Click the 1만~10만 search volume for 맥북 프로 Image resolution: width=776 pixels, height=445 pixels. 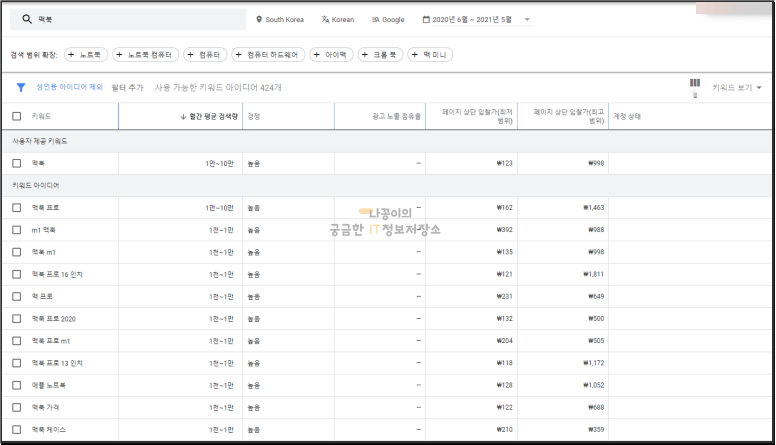pyautogui.click(x=219, y=208)
